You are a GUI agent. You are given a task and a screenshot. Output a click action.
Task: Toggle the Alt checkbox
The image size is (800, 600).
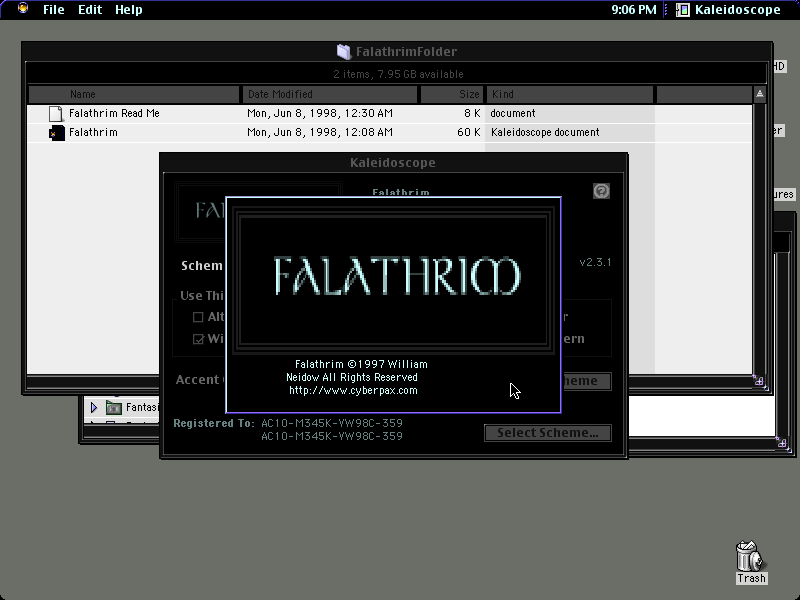click(198, 317)
